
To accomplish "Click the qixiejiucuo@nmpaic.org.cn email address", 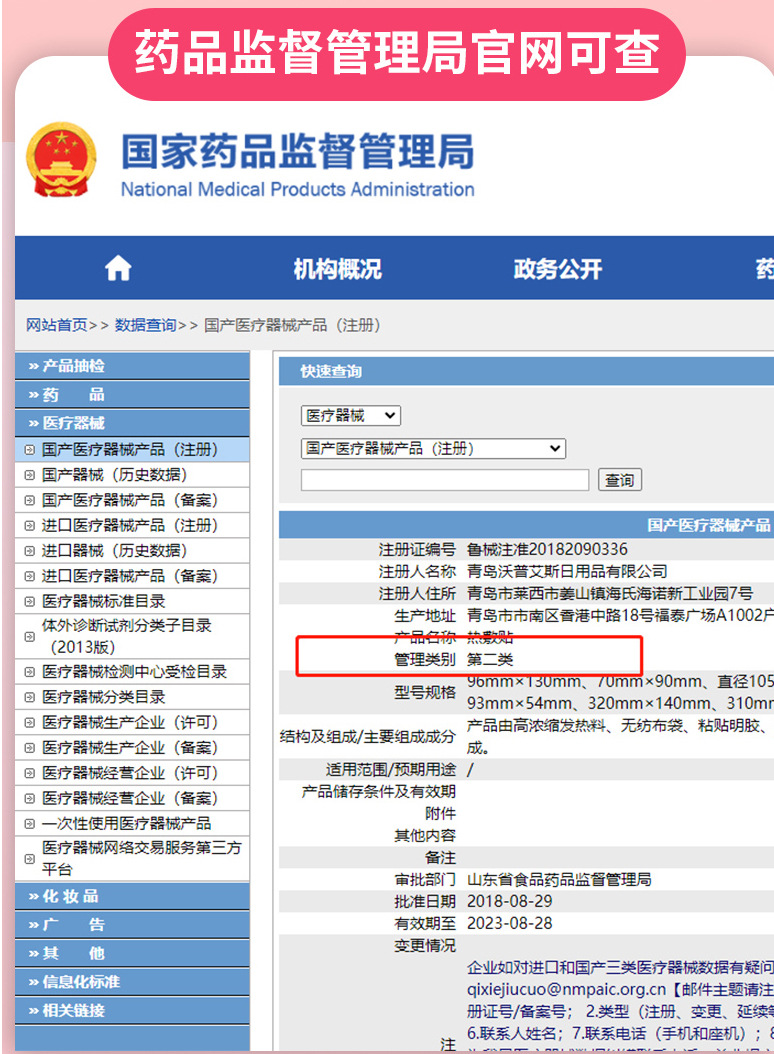I will pos(566,989).
